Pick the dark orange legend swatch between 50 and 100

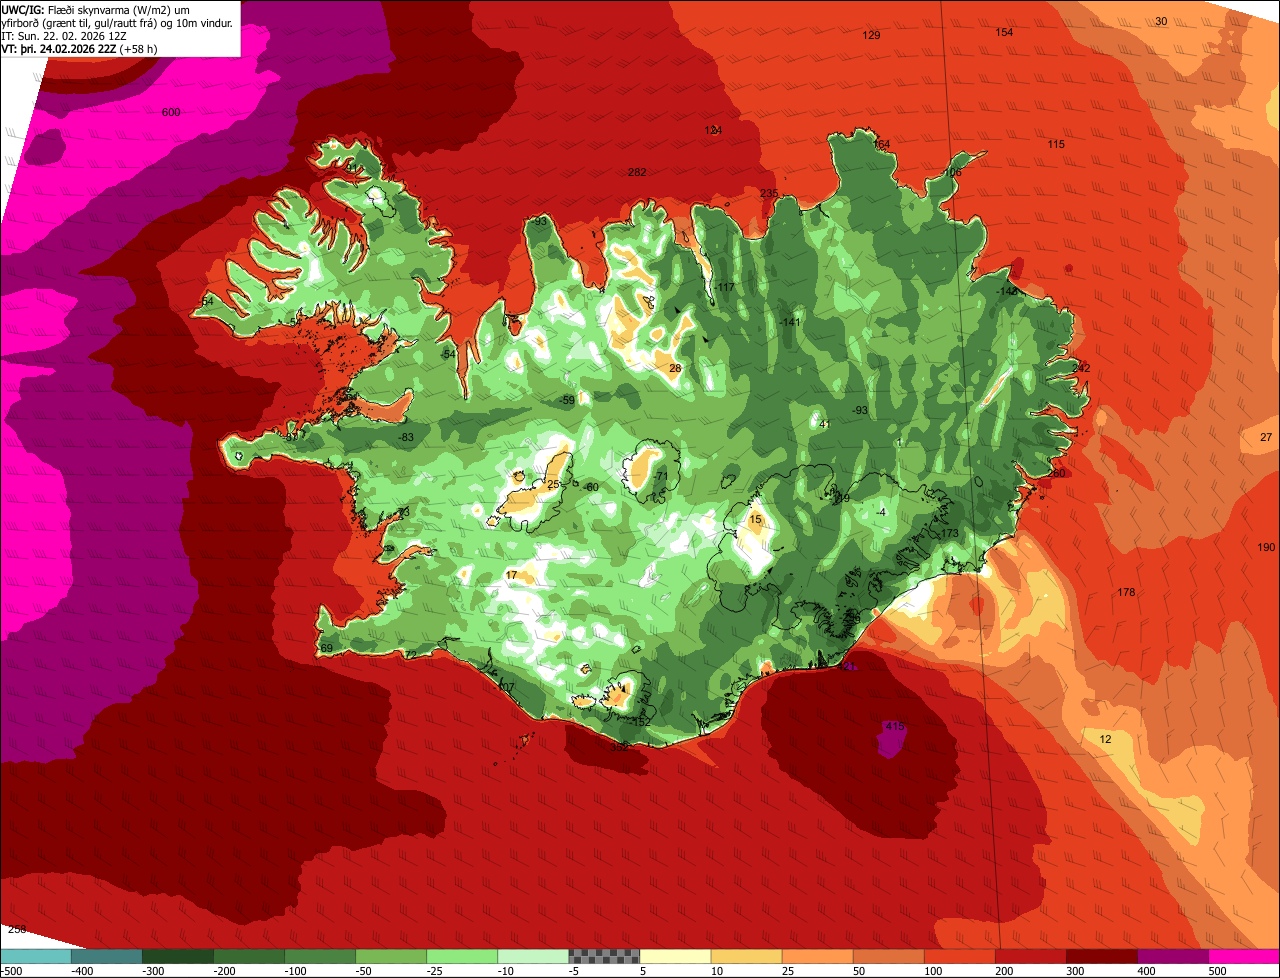click(889, 956)
